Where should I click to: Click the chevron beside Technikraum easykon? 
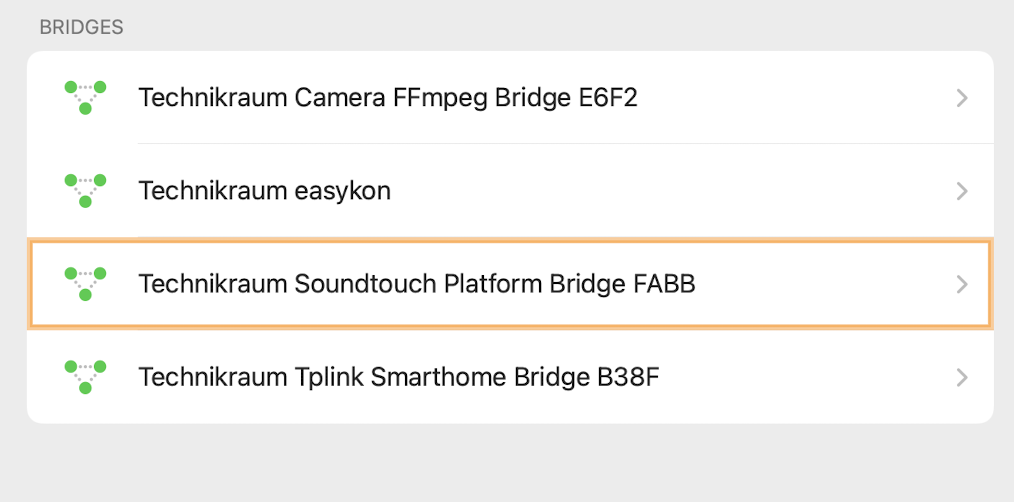click(x=962, y=191)
